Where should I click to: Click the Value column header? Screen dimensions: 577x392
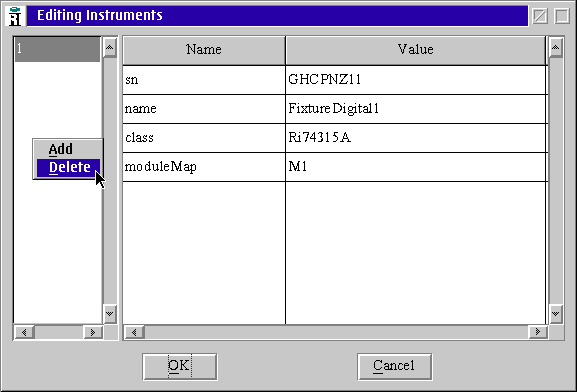pos(416,50)
